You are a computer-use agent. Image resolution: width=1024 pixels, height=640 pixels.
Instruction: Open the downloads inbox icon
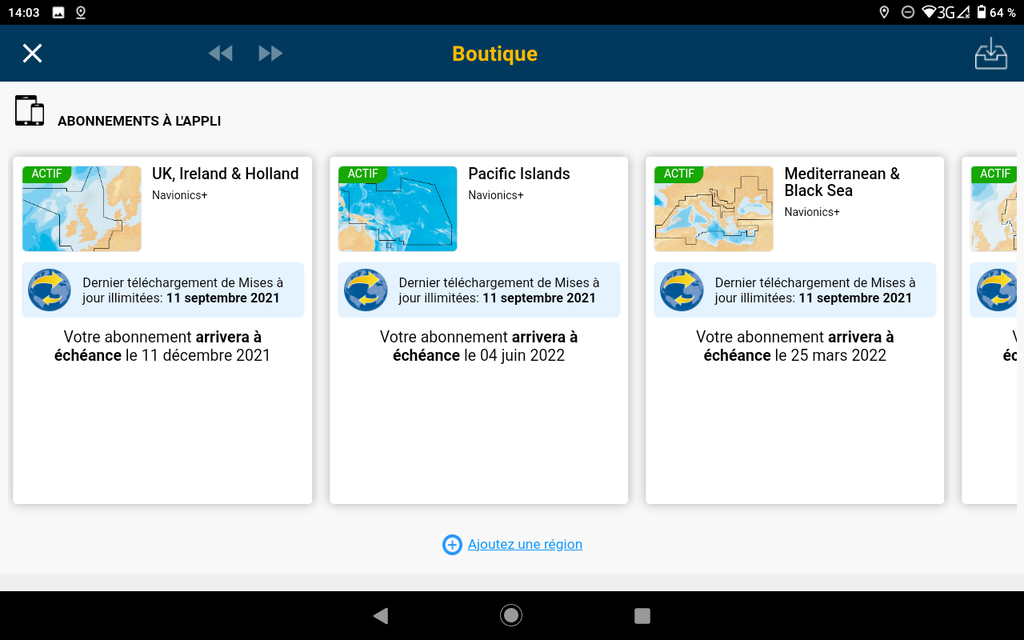point(991,54)
